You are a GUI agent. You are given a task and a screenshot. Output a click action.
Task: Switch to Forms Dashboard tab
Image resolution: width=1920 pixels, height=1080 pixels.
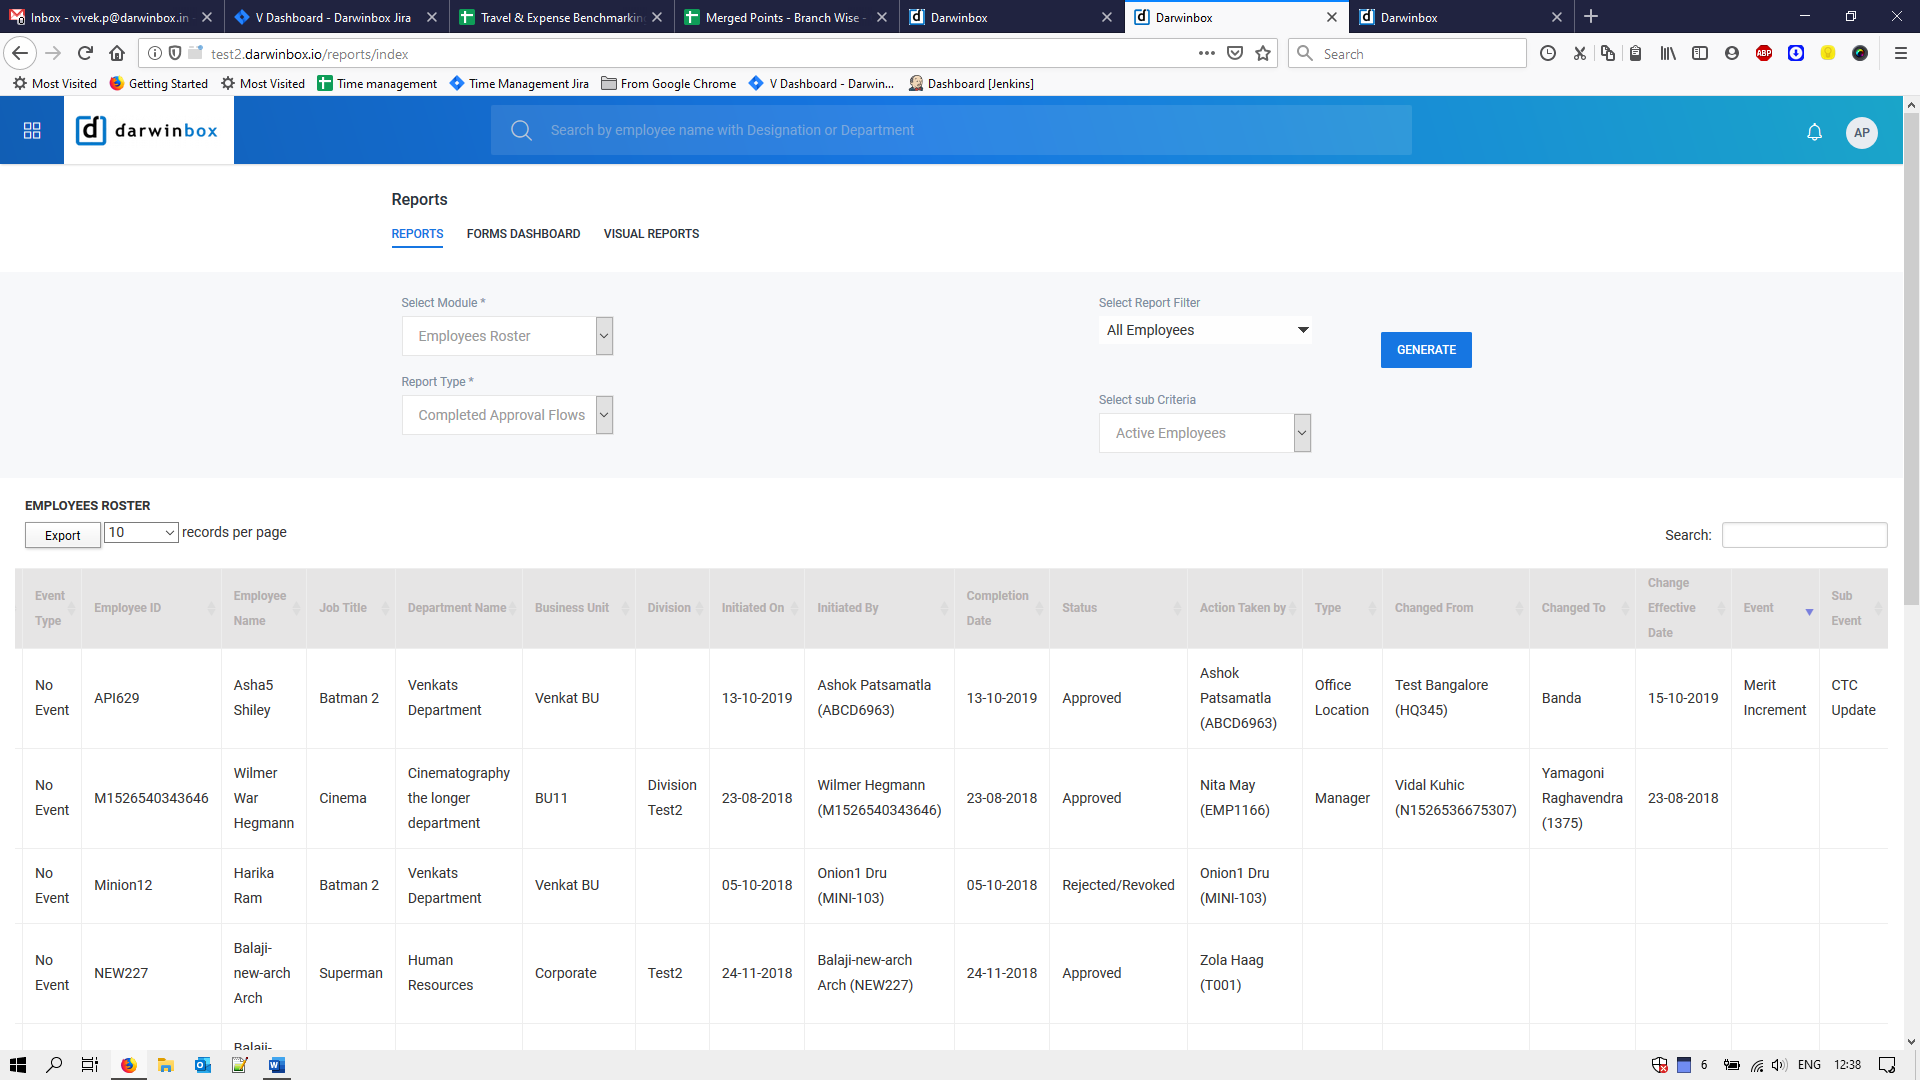(523, 234)
